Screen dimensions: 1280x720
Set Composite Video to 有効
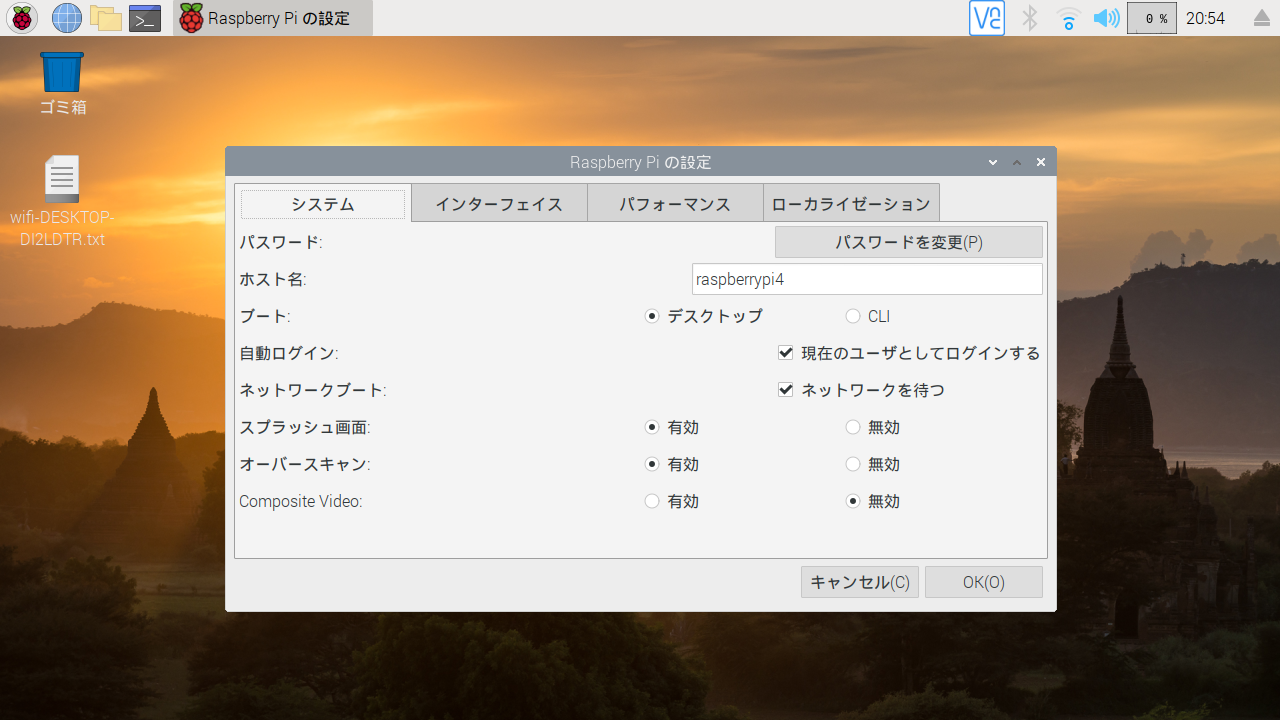click(672, 501)
